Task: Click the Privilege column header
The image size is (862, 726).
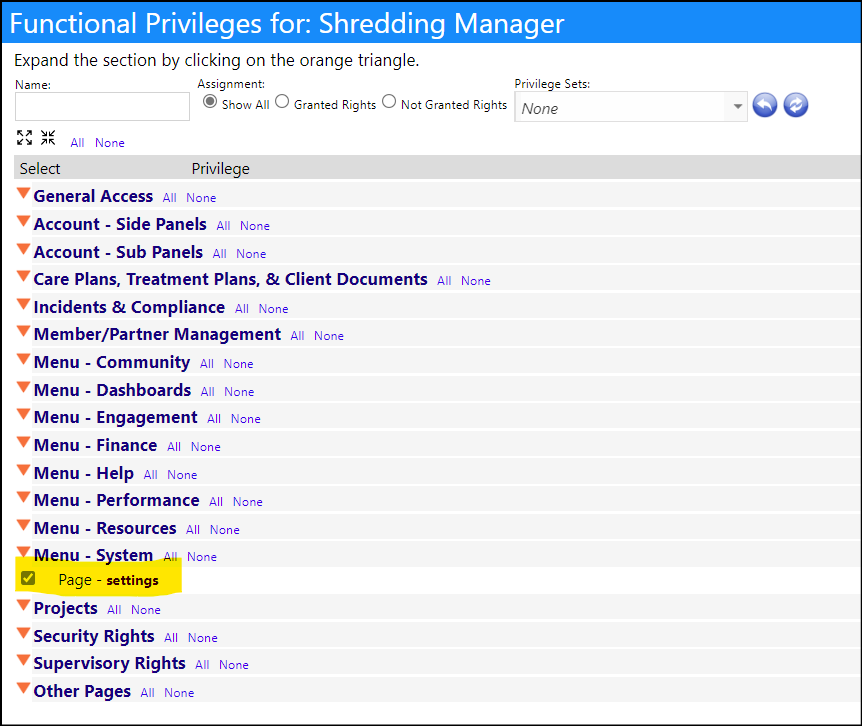Action: (220, 169)
